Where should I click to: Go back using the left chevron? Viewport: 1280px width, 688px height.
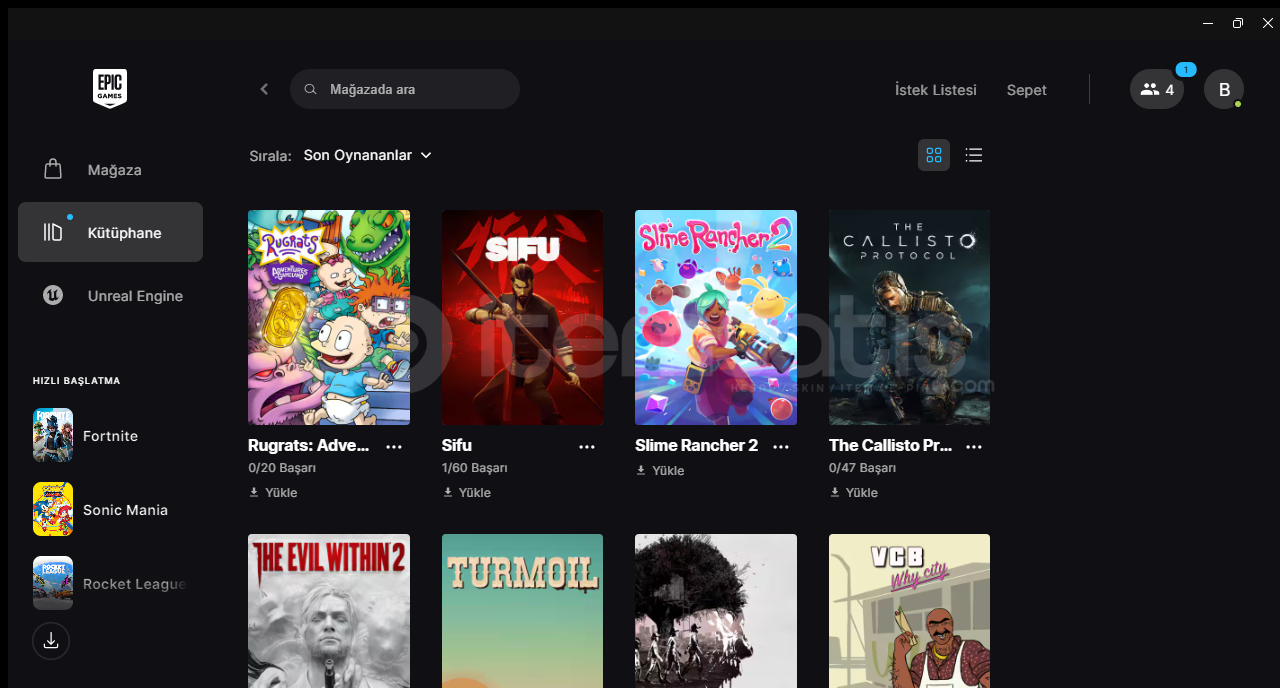[x=264, y=89]
